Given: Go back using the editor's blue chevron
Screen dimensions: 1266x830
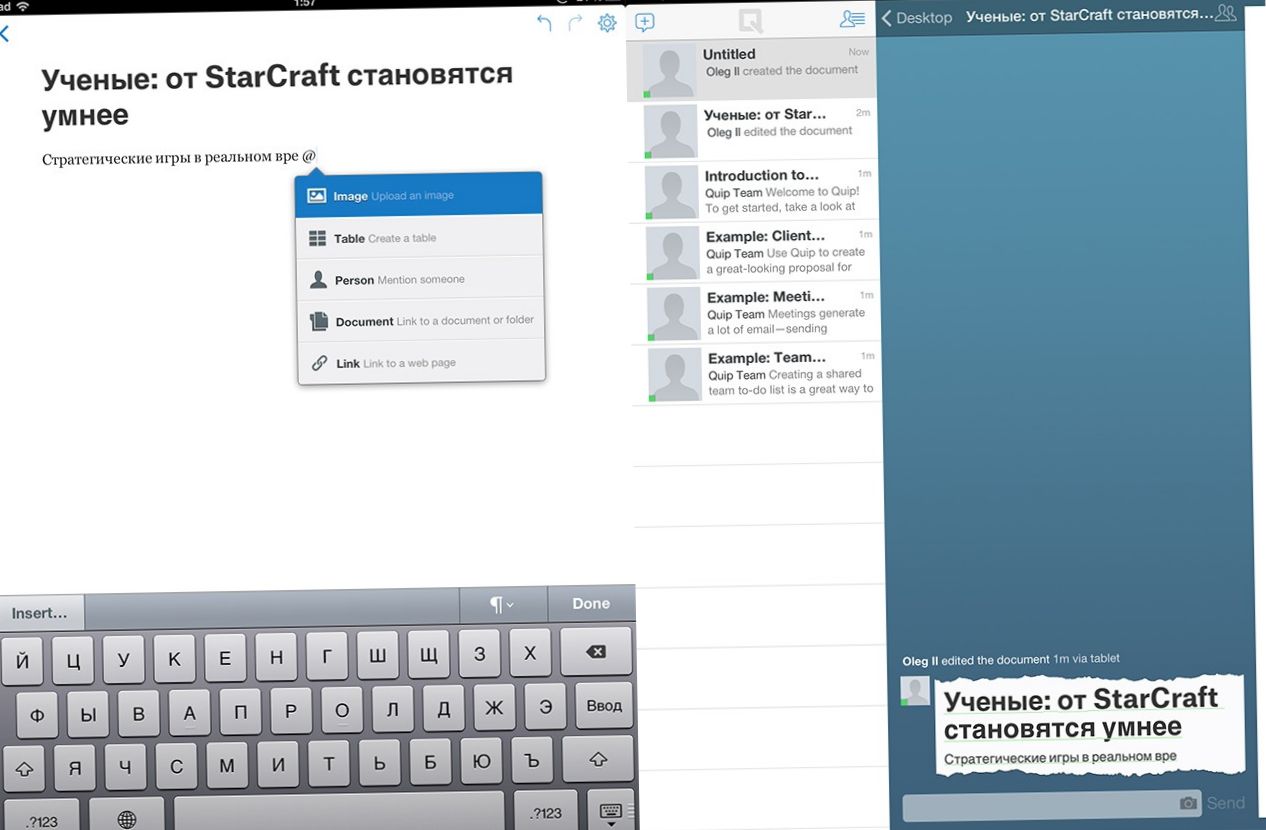Looking at the screenshot, I should pyautogui.click(x=4, y=33).
